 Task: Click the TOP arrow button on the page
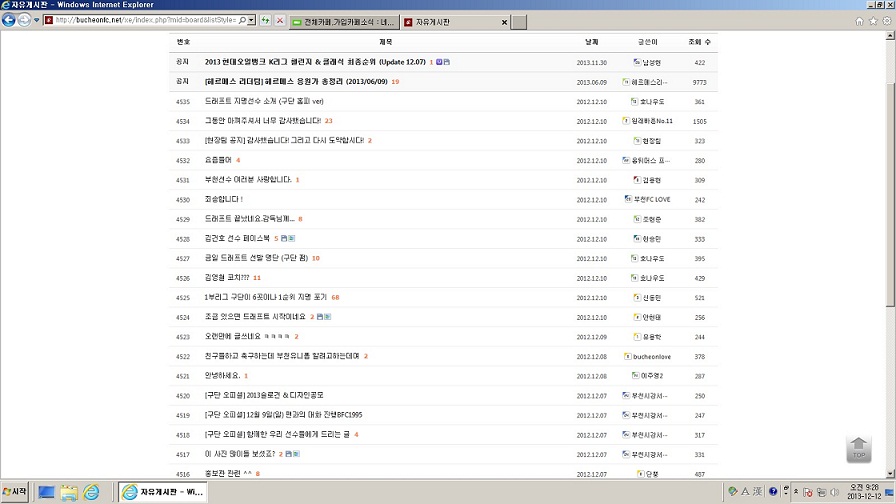pos(858,449)
